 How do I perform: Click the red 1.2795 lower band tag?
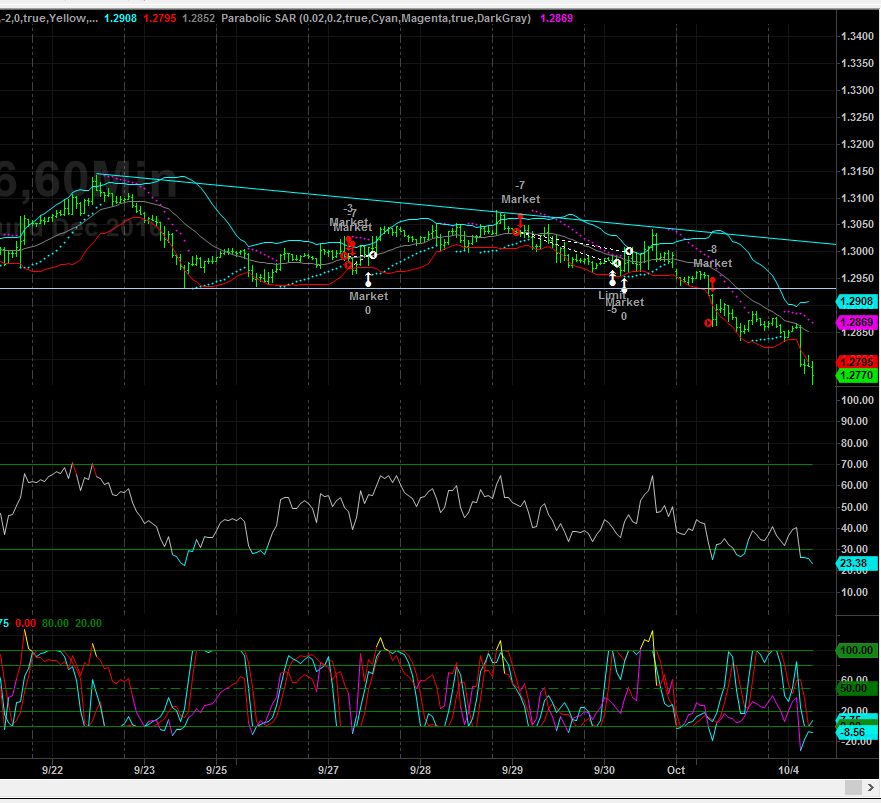[x=857, y=361]
